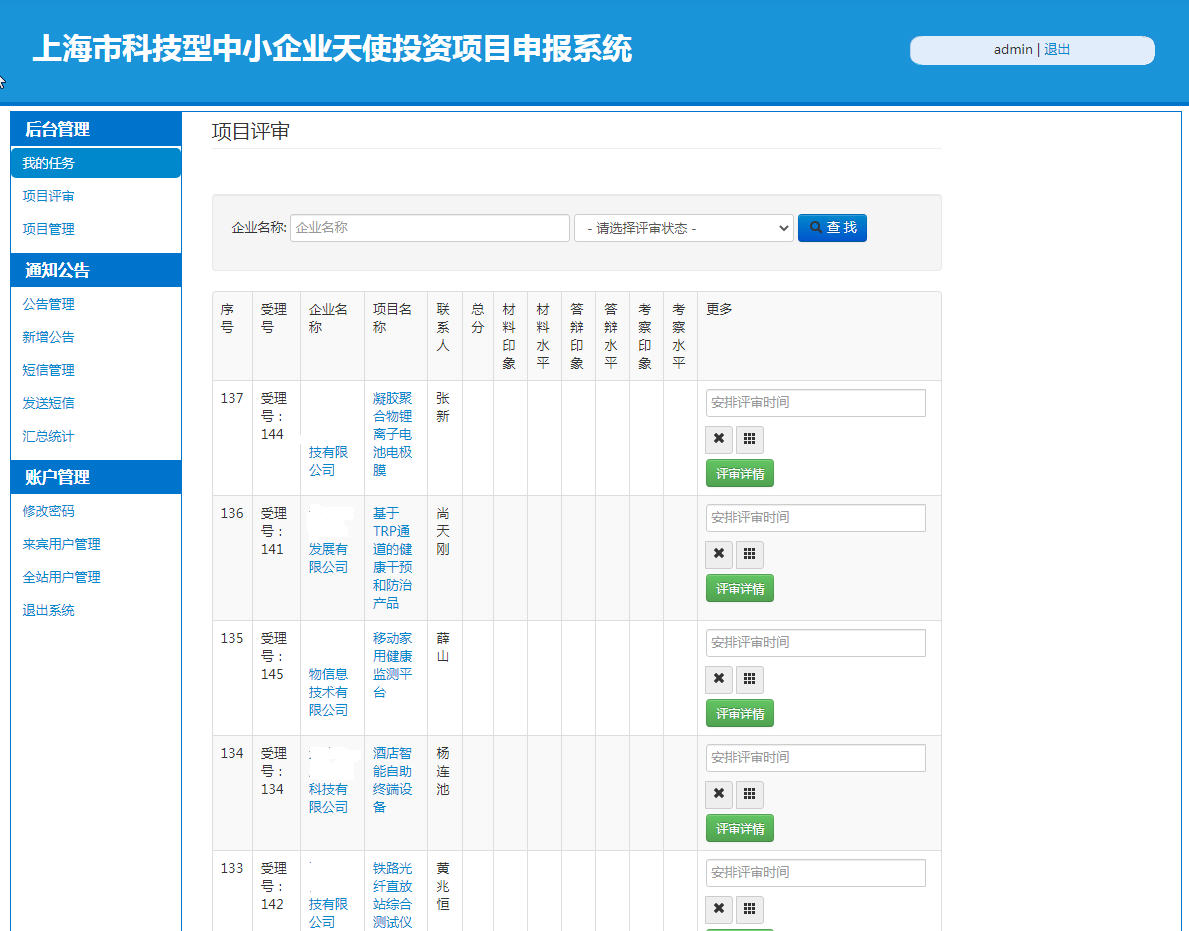
Task: Click the X clear icon in row 135
Action: (719, 679)
